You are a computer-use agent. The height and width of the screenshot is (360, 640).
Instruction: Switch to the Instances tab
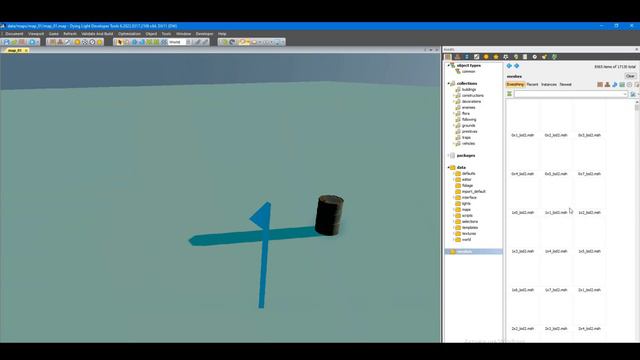(x=549, y=84)
